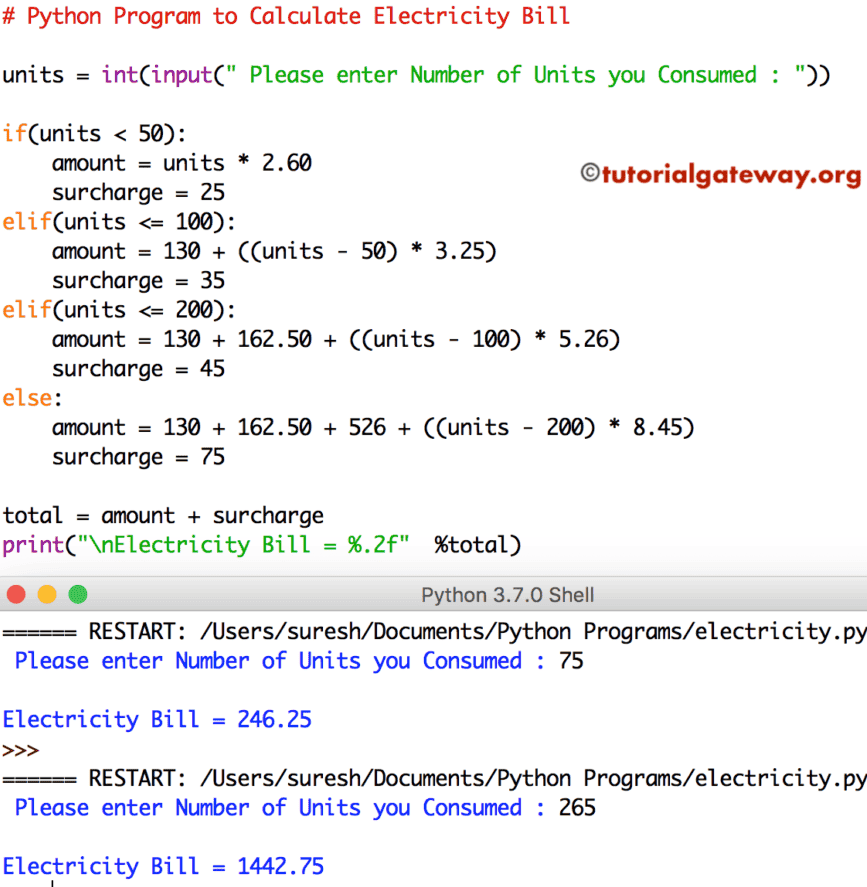The height and width of the screenshot is (887, 867).
Task: Expand the second RESTART banner line
Action: [x=430, y=778]
